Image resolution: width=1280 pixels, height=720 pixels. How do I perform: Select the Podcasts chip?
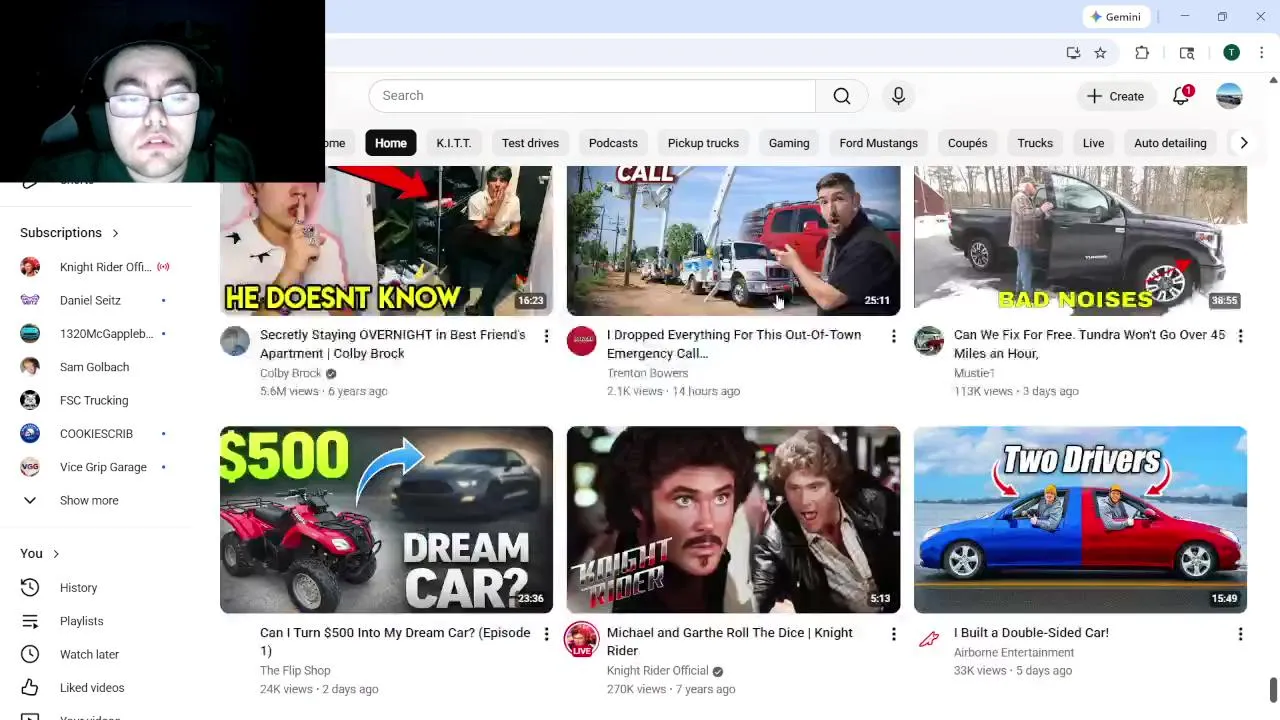pyautogui.click(x=613, y=143)
